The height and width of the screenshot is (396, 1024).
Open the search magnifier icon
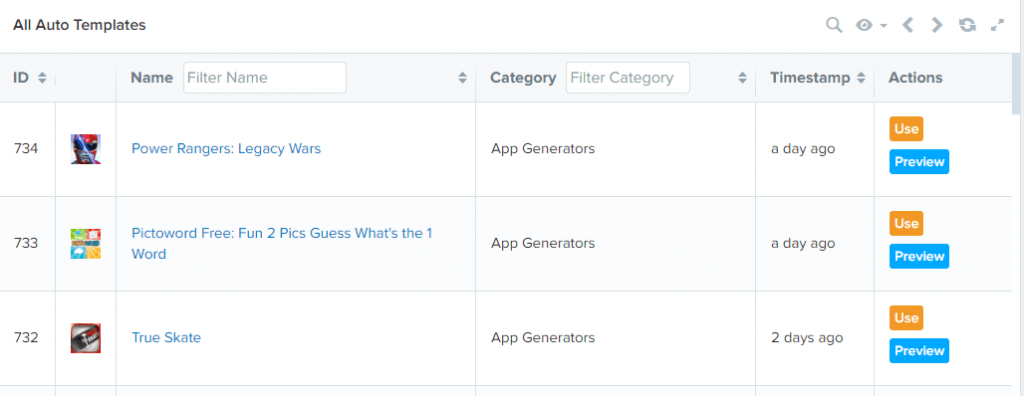click(x=833, y=25)
